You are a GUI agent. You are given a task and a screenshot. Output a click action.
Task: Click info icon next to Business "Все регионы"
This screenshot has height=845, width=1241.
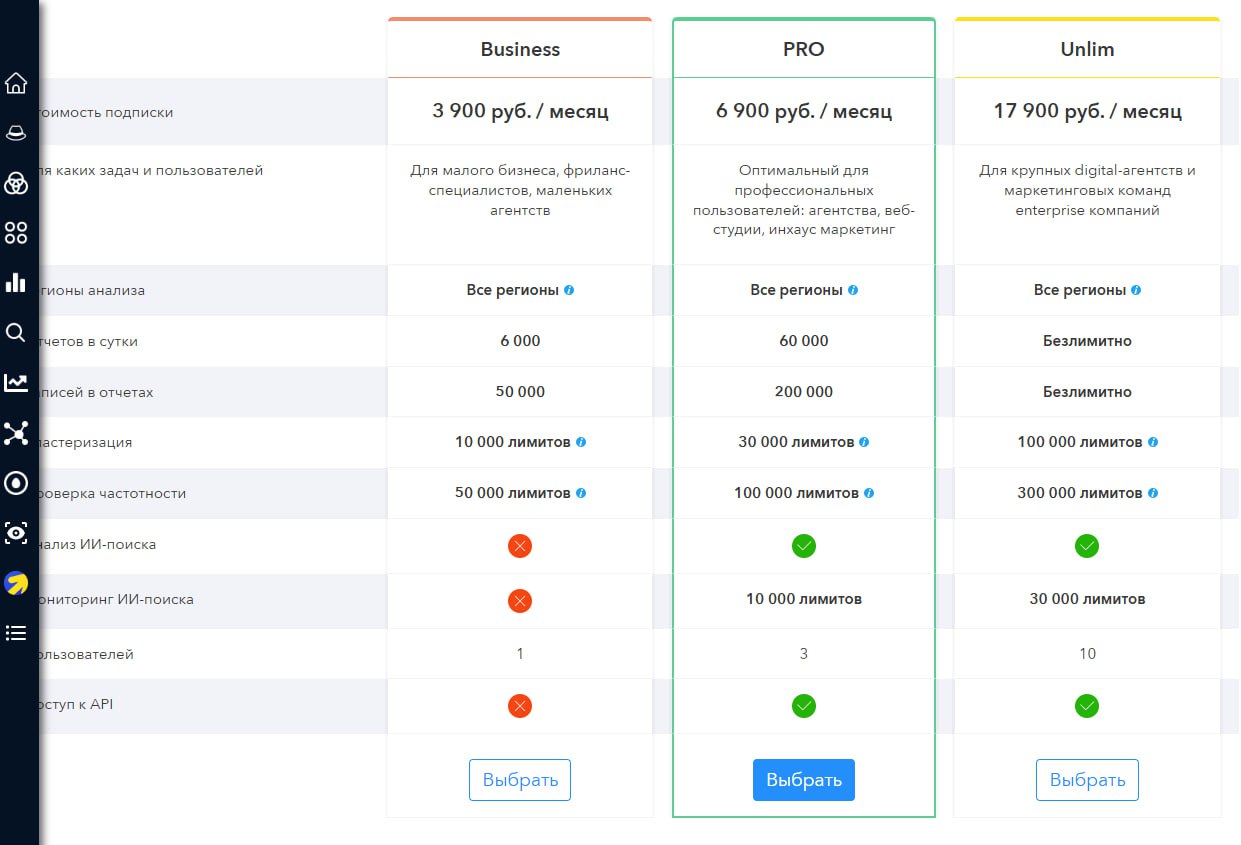[569, 290]
